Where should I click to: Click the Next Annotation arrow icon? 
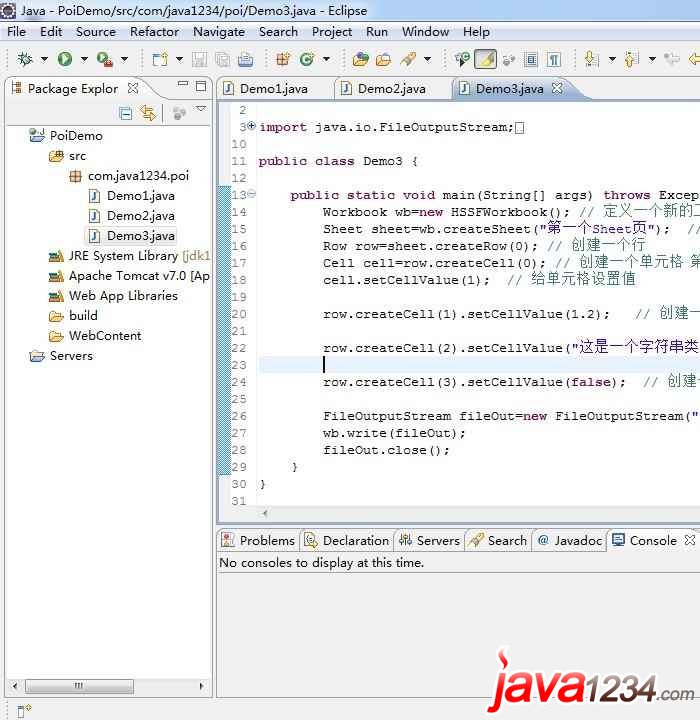coord(592,59)
